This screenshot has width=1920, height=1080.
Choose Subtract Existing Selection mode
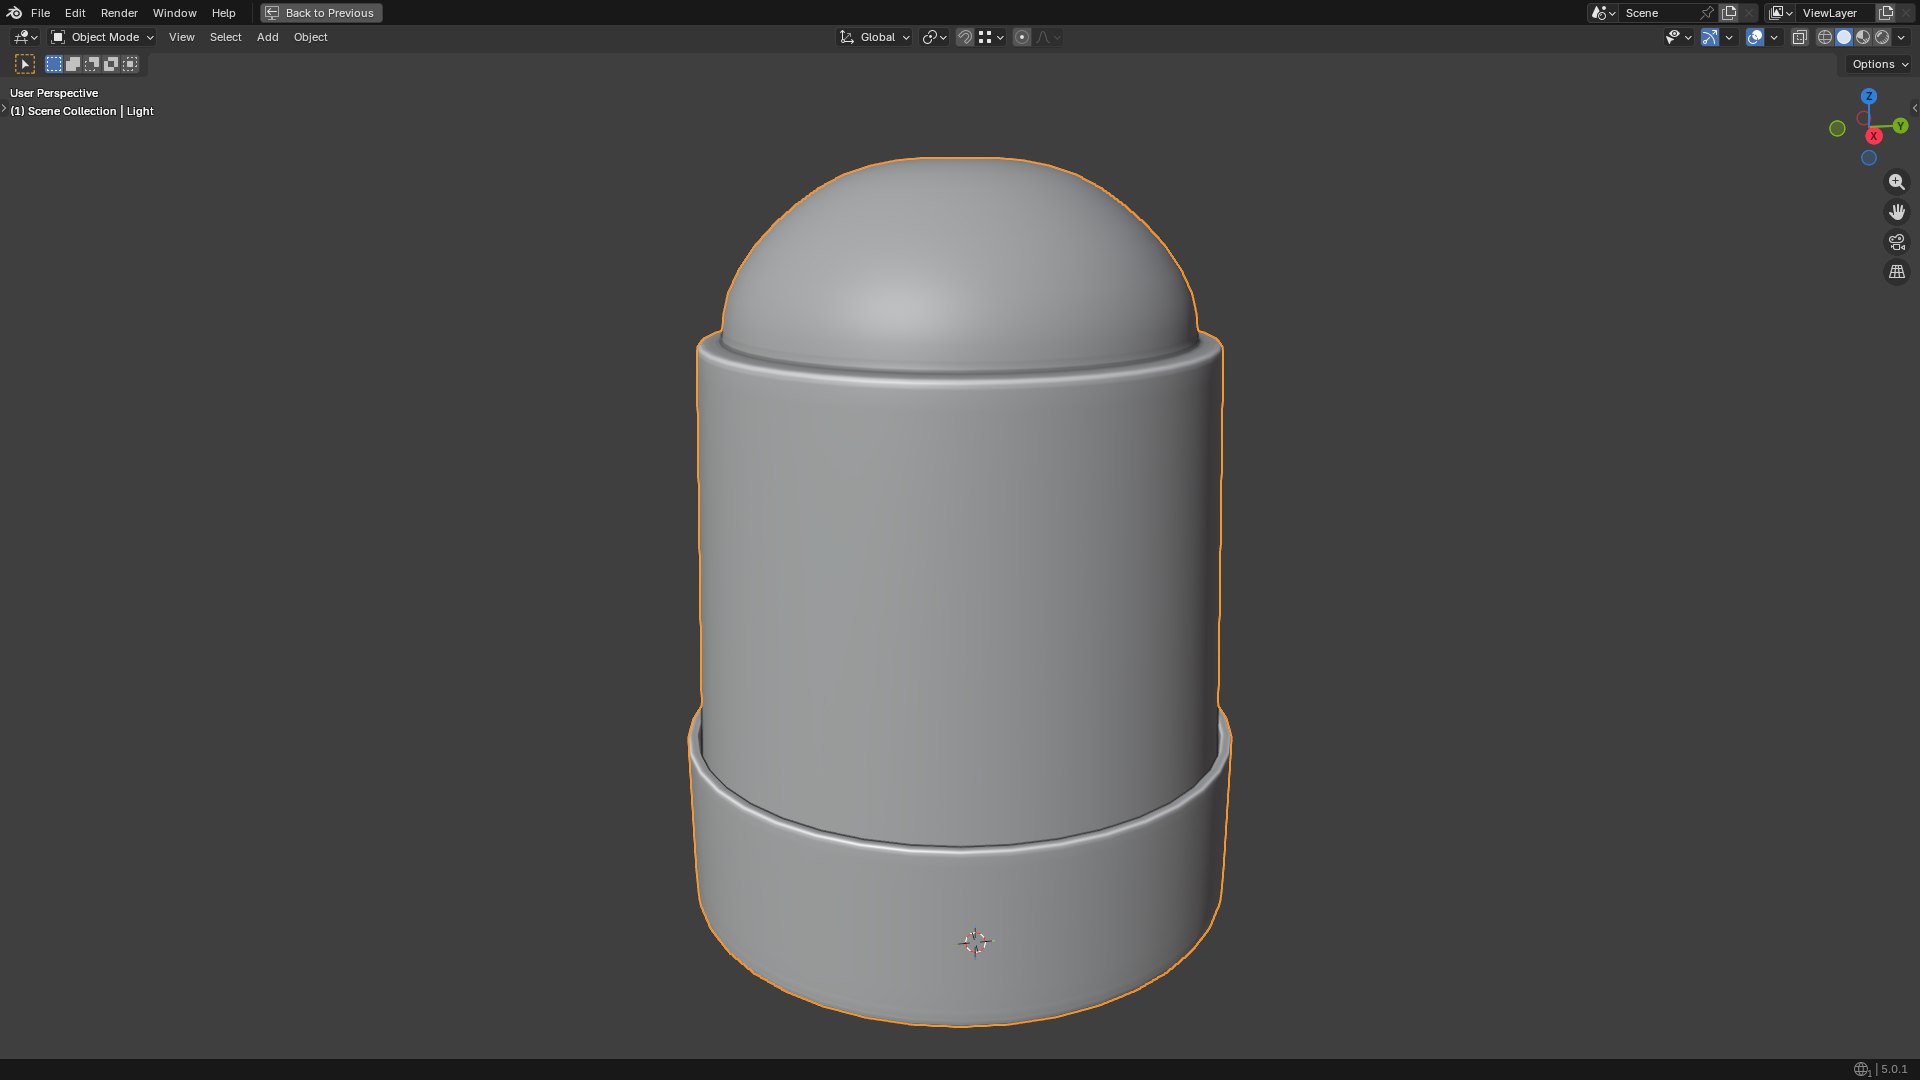[x=92, y=64]
